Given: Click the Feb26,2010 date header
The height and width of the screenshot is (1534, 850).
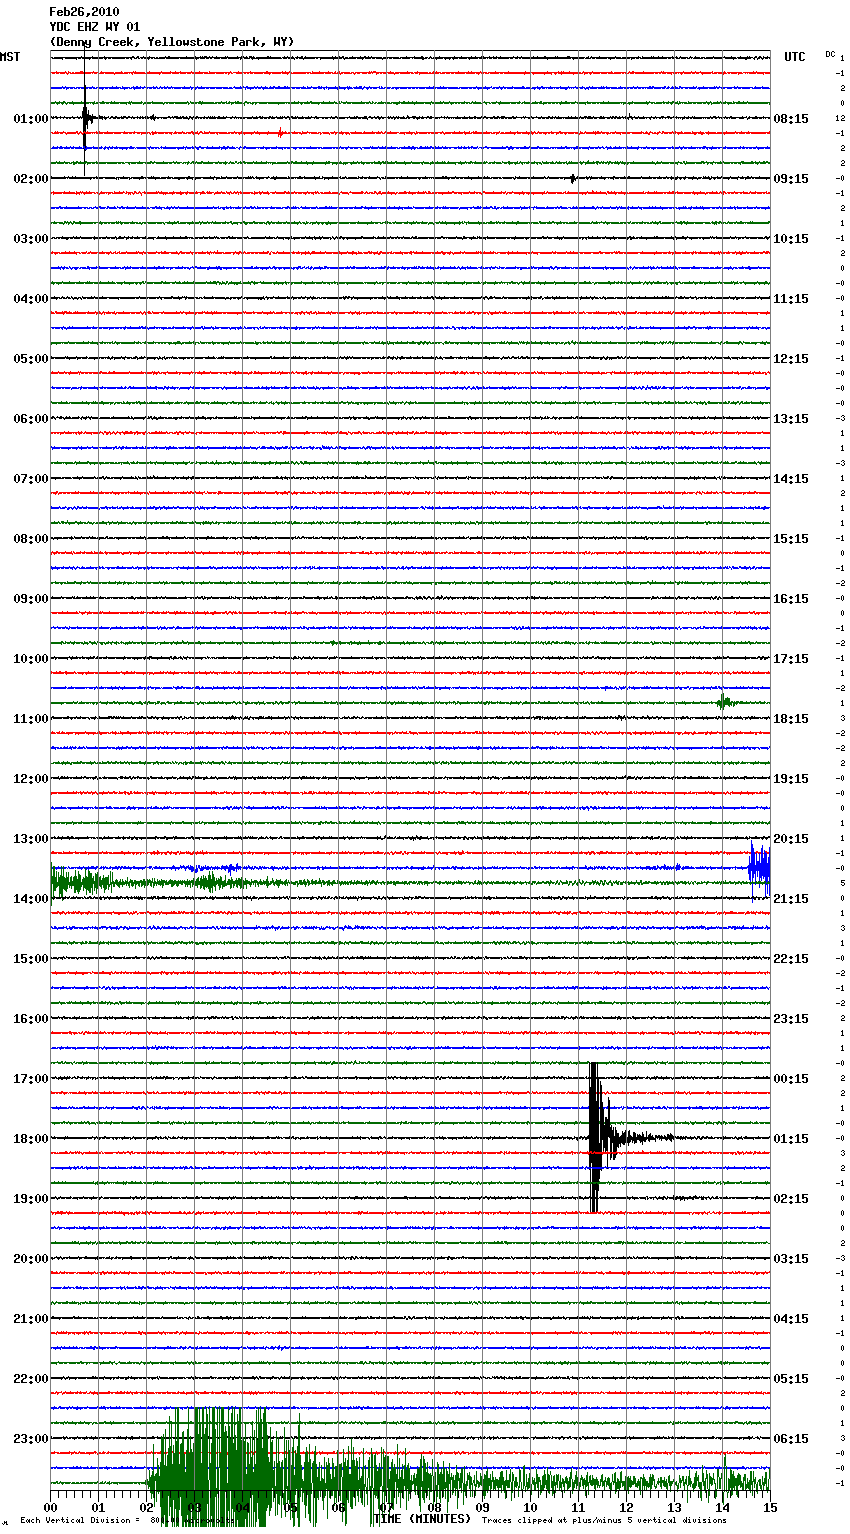Looking at the screenshot, I should tap(84, 12).
